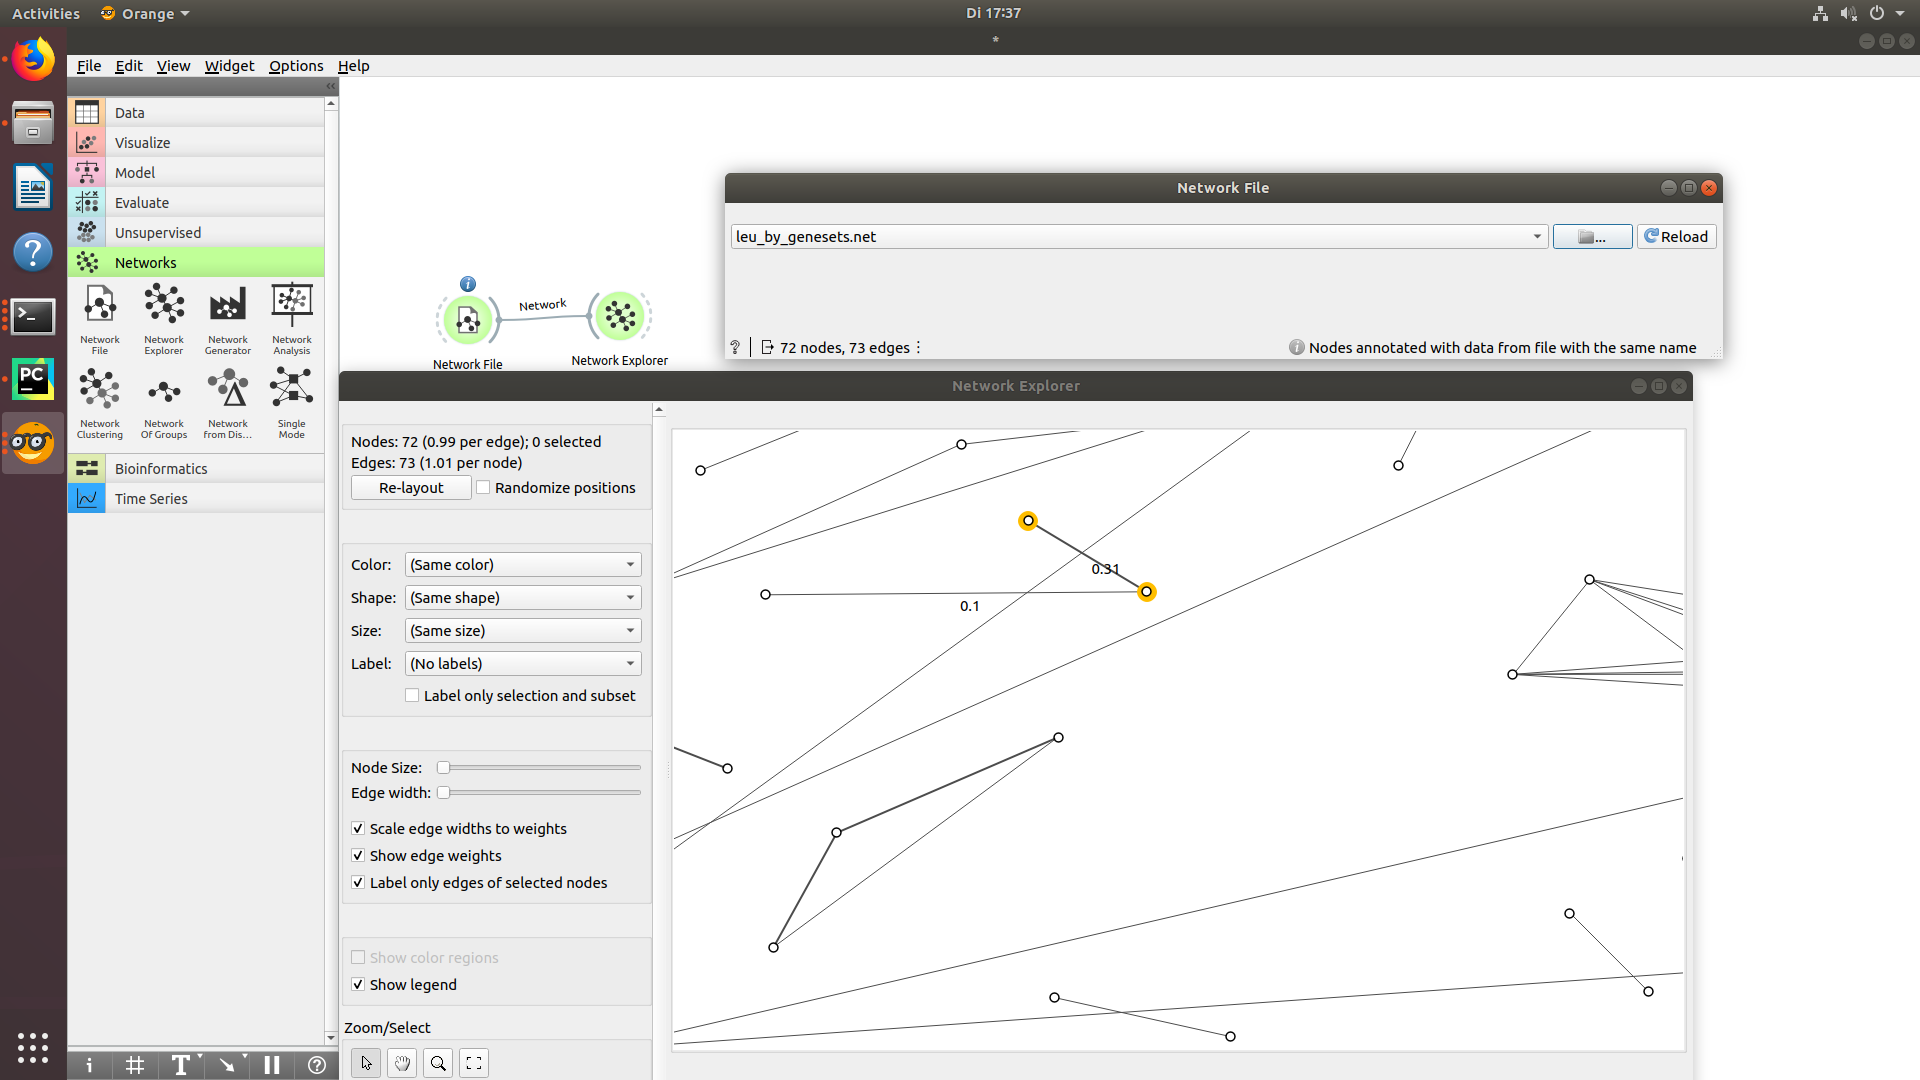
Task: Add the Network Clustering widget
Action: (100, 402)
